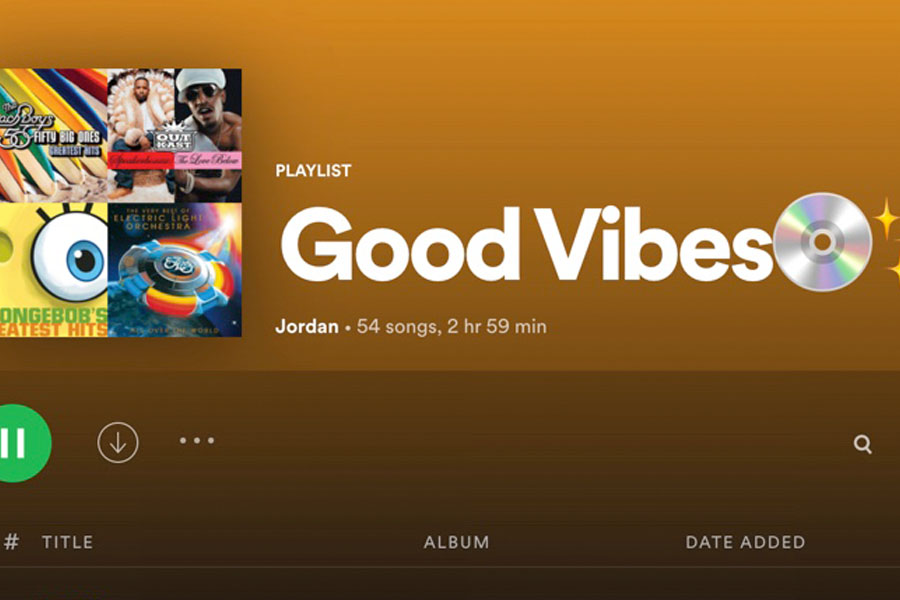Open the three-dot more options menu
This screenshot has width=900, height=600.
click(197, 440)
